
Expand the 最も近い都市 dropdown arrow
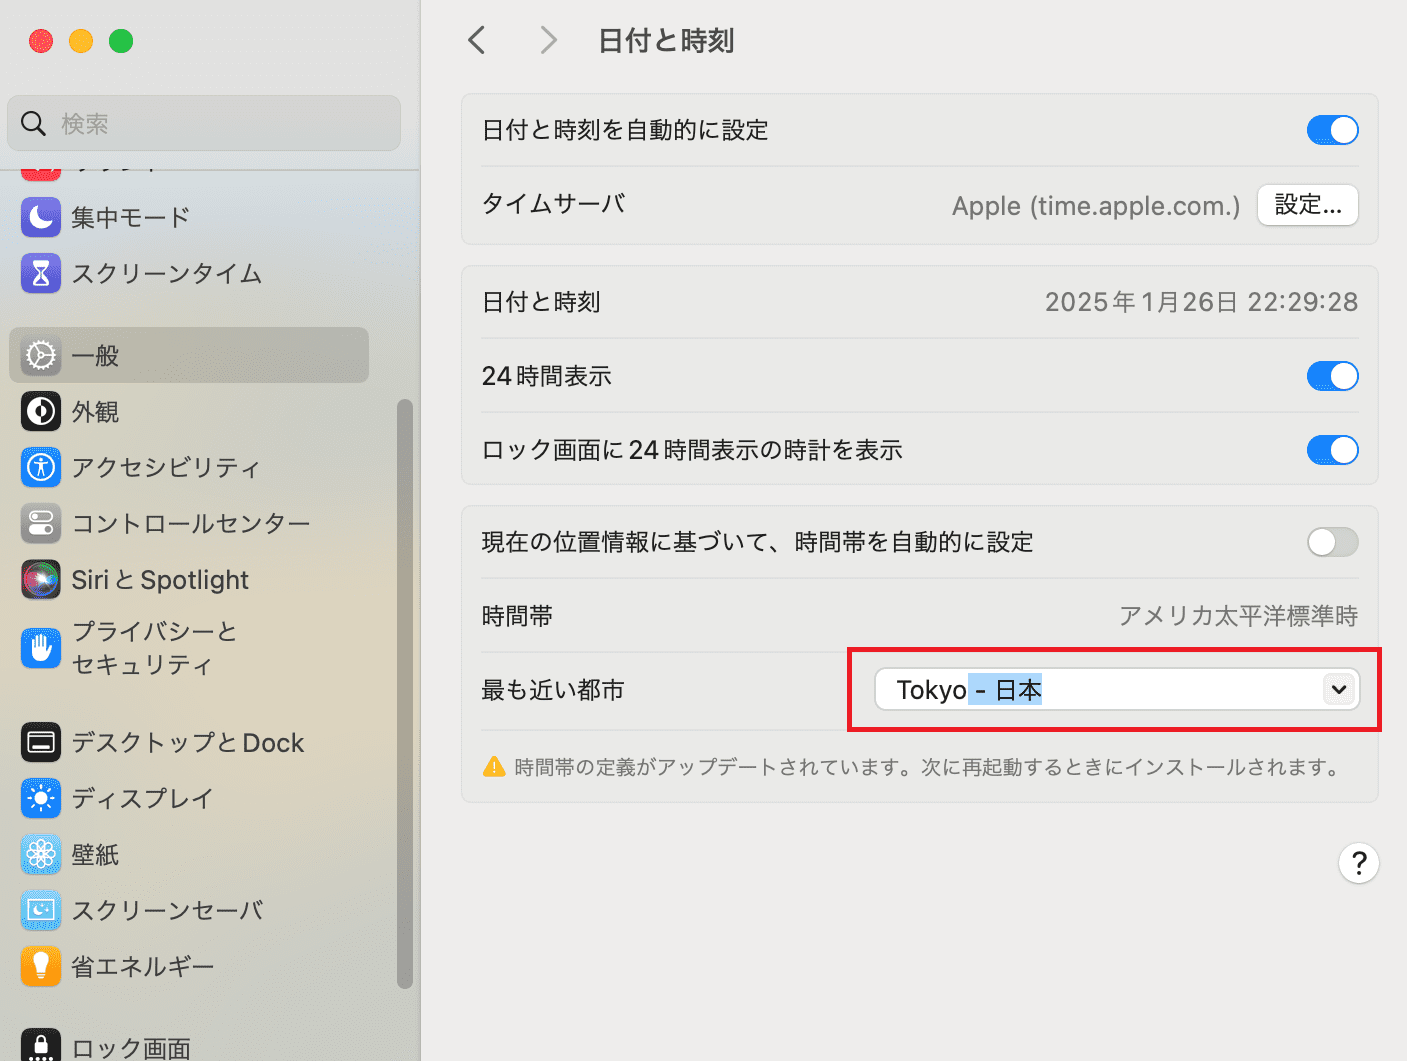(x=1339, y=689)
